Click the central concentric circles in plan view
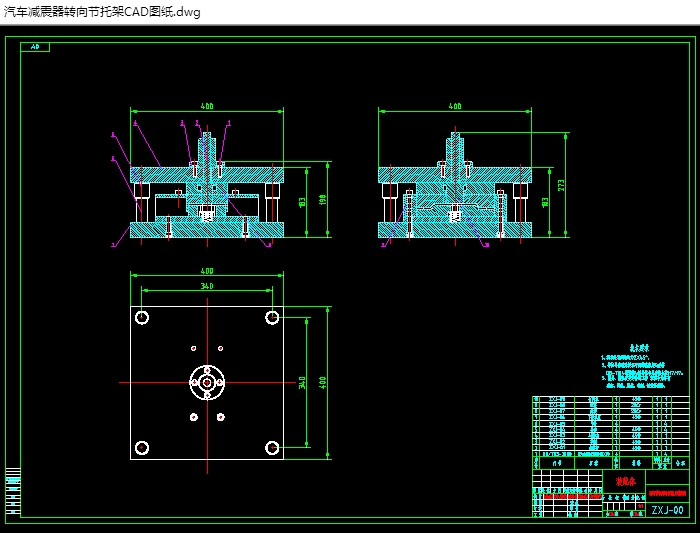The height and width of the screenshot is (533, 700). [207, 382]
